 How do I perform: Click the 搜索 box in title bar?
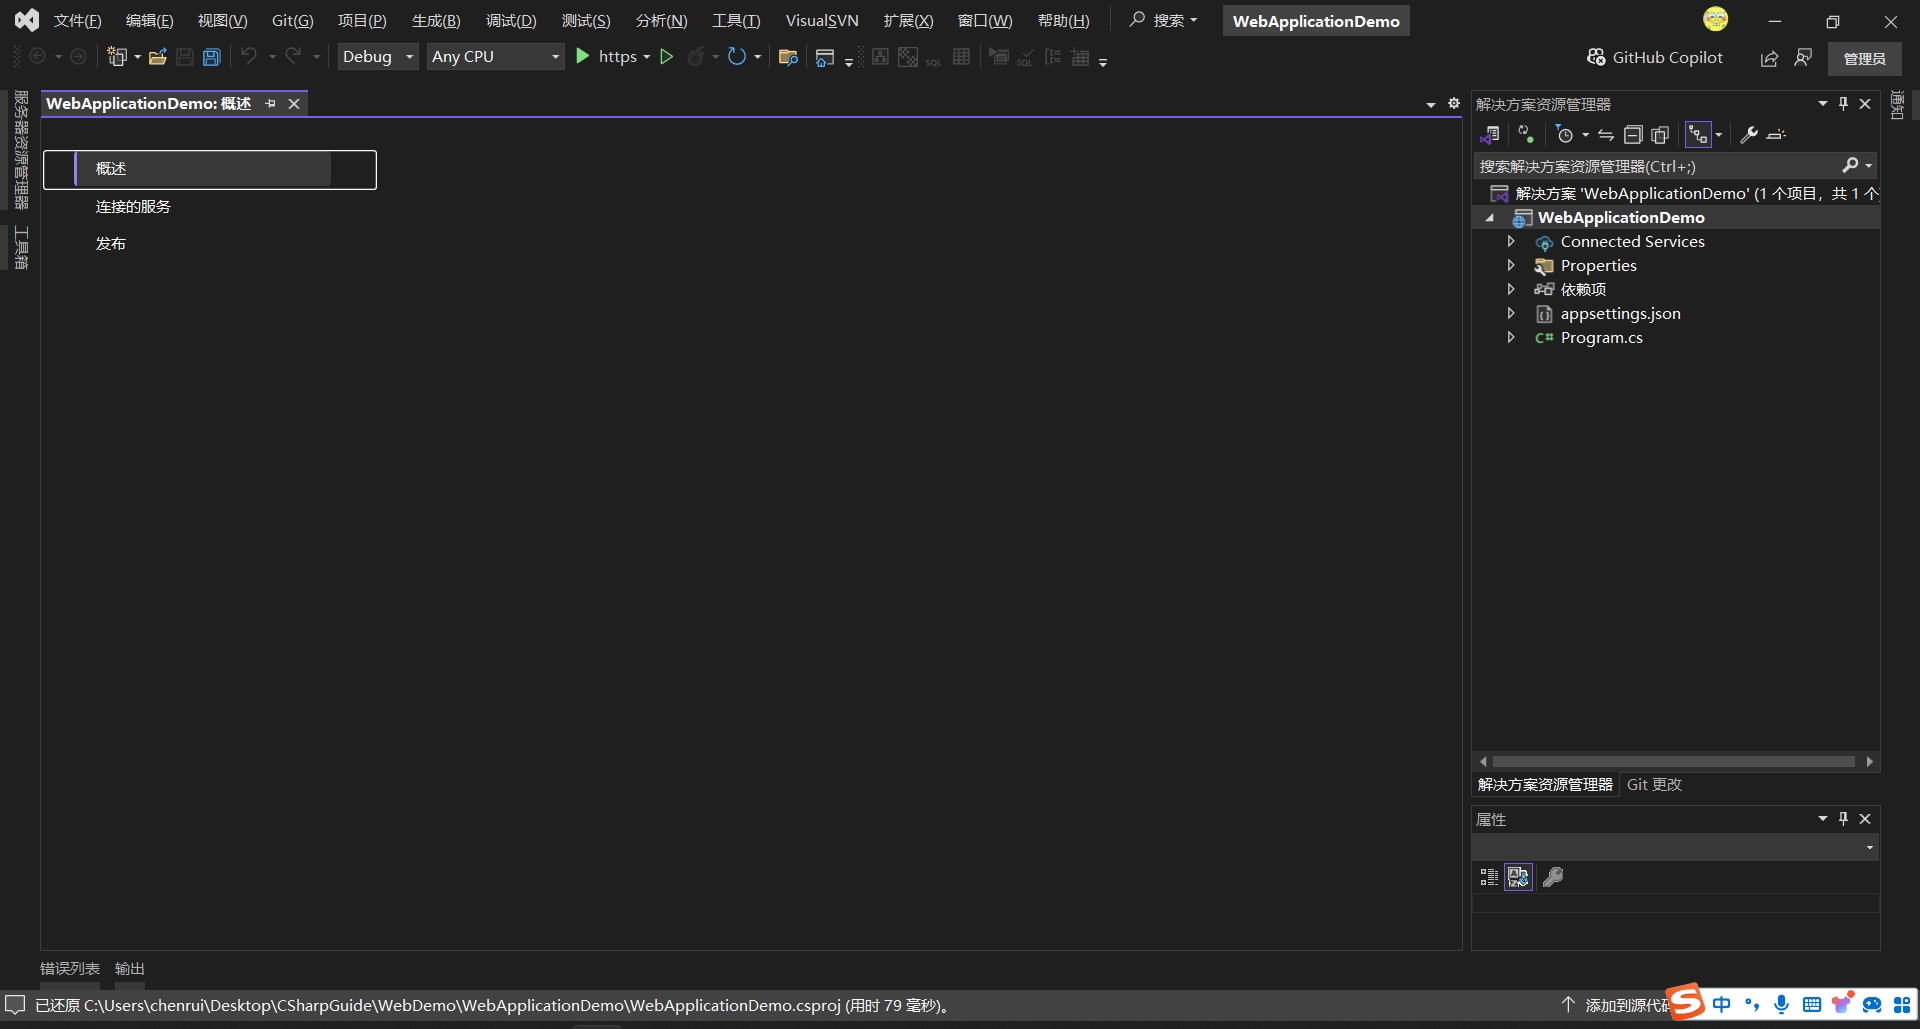click(1164, 20)
